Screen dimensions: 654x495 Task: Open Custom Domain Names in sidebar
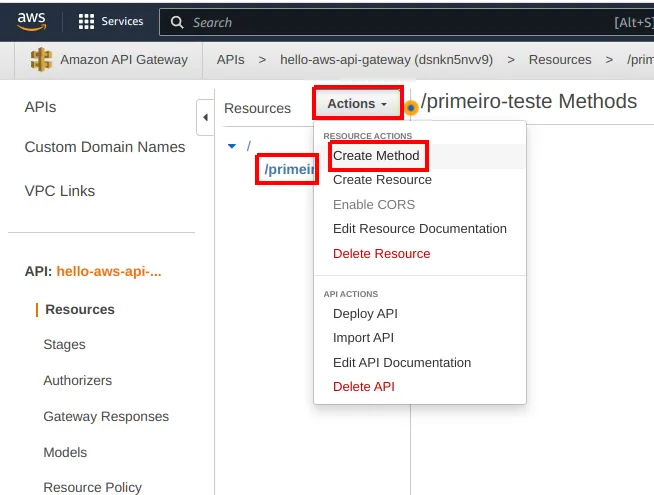(x=105, y=147)
